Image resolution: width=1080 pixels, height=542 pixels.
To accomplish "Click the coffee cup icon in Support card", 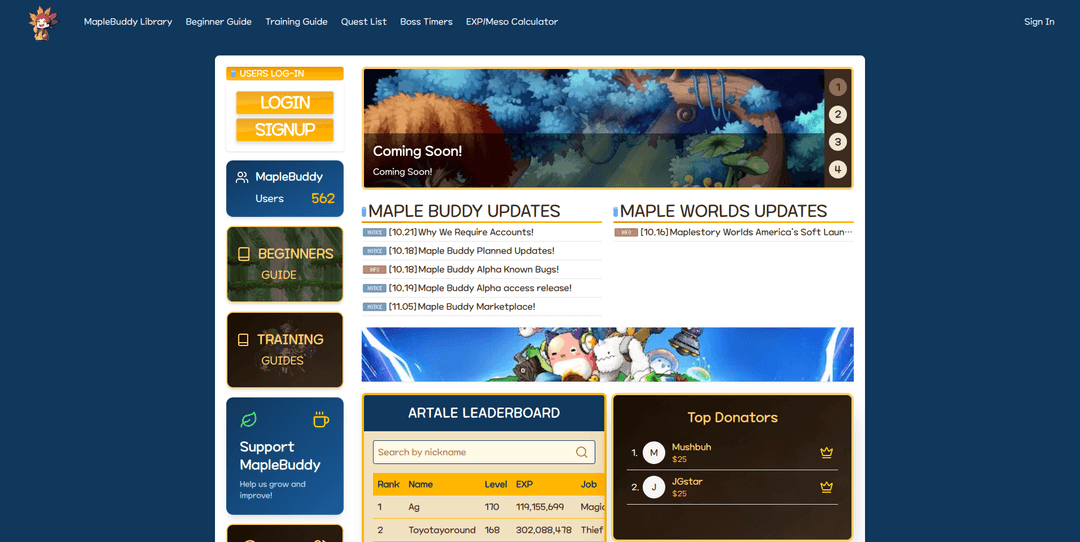I will tap(320, 419).
